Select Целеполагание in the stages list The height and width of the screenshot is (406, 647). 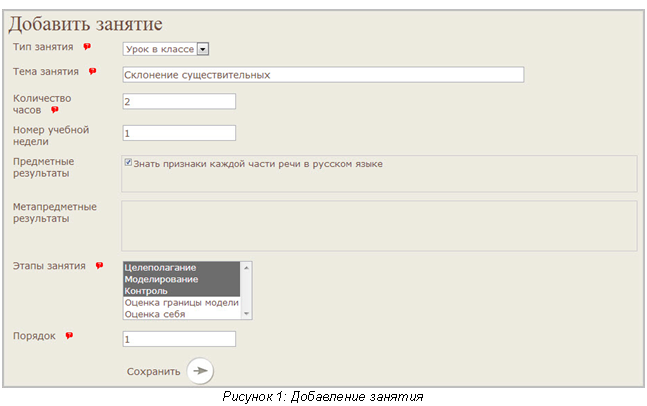coord(182,267)
